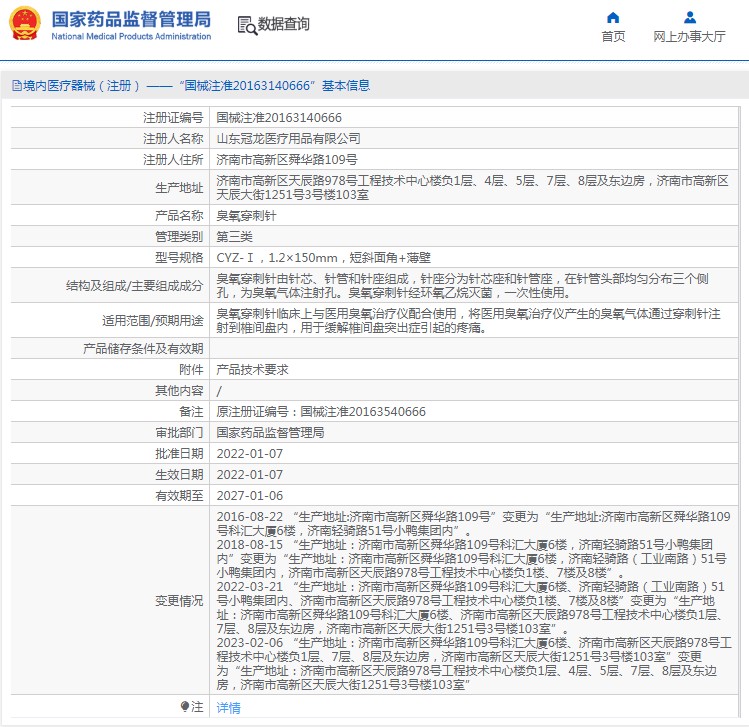Select production address text starting 济南市高新区天辰路978号

[472, 188]
